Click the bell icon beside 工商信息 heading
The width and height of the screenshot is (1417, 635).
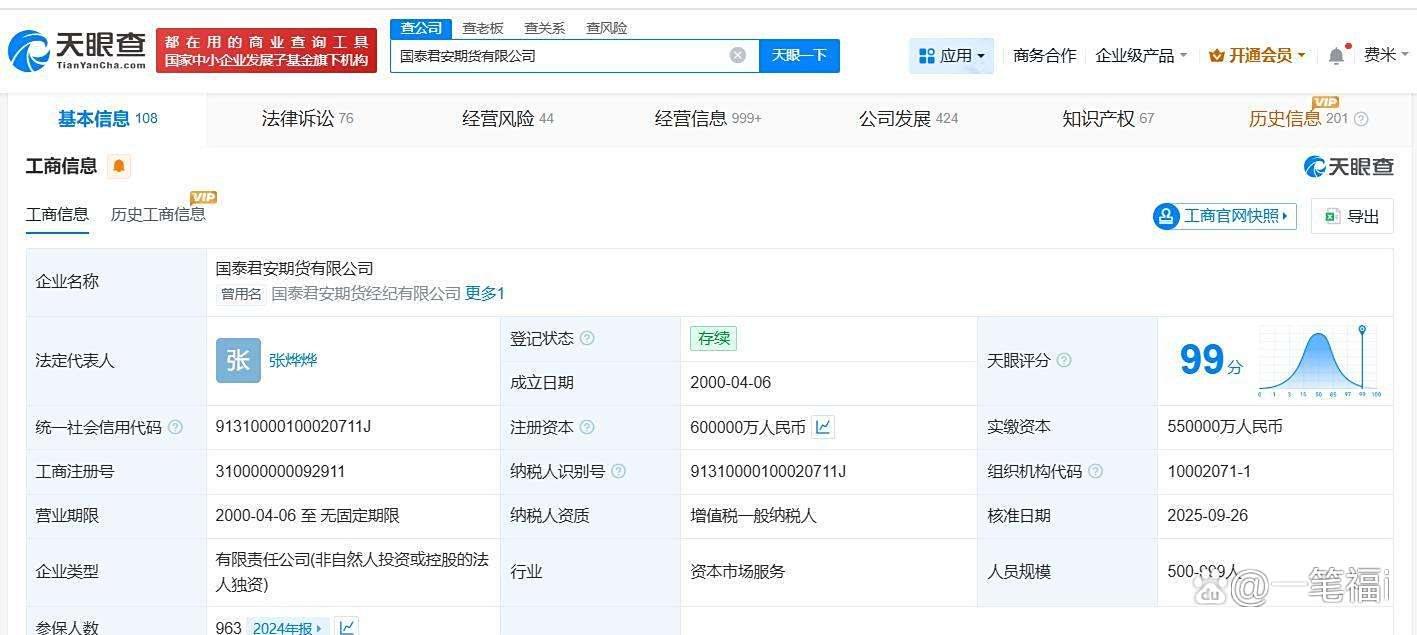(x=119, y=167)
